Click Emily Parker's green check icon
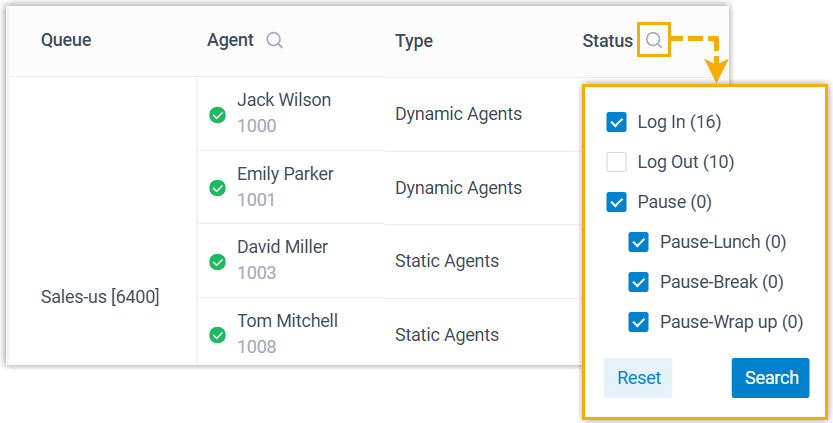The image size is (833, 423). [x=217, y=188]
